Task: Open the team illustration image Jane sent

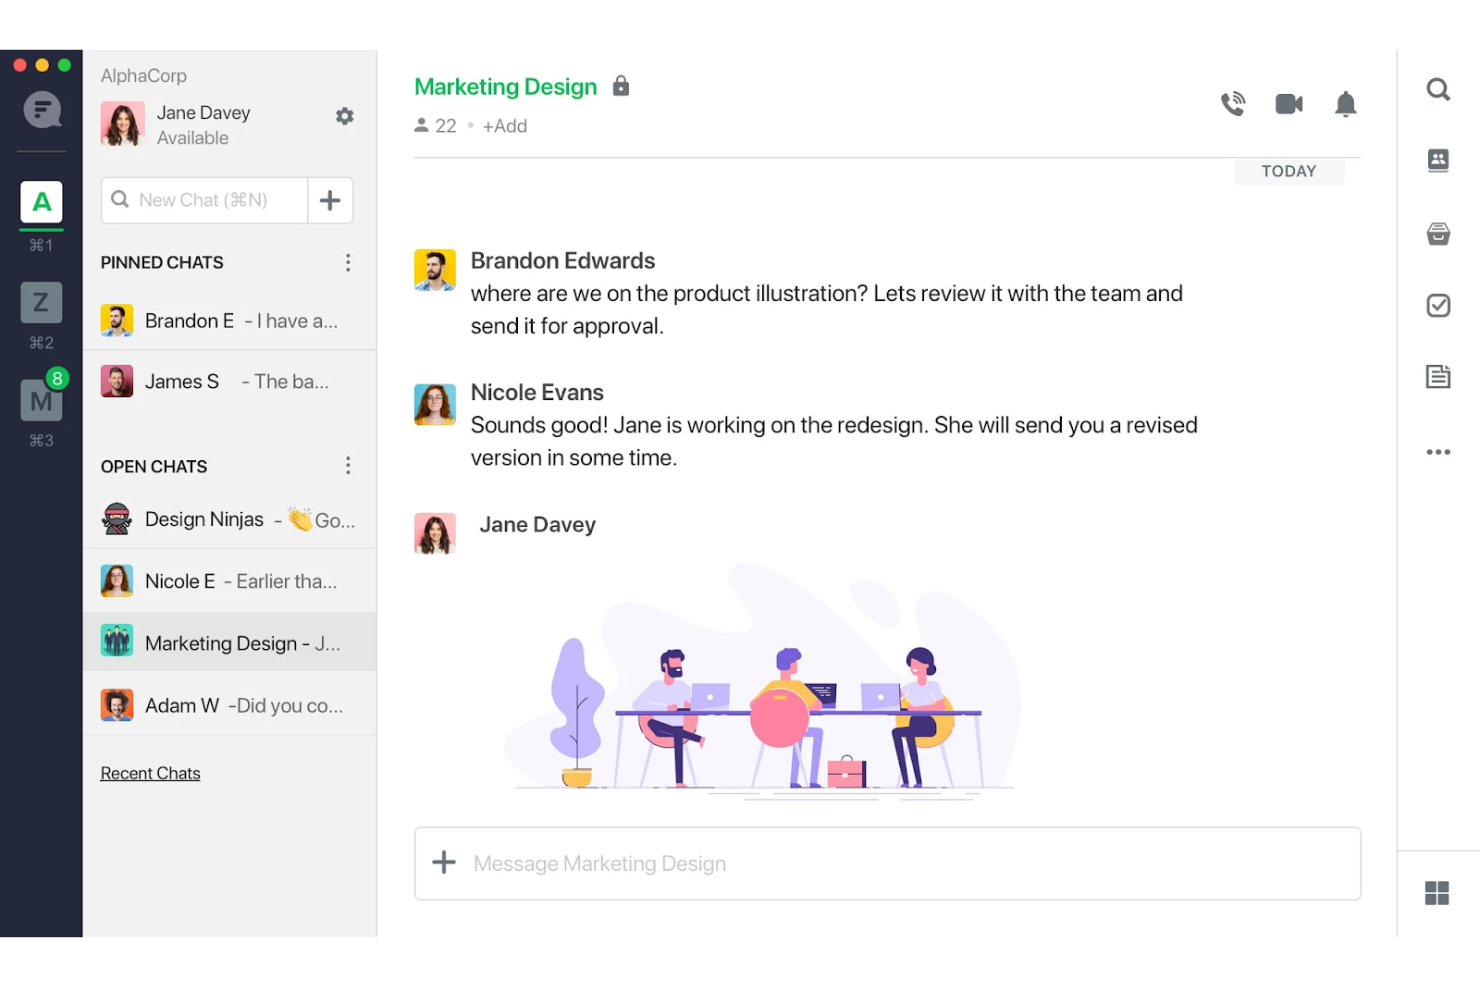Action: pos(765,682)
